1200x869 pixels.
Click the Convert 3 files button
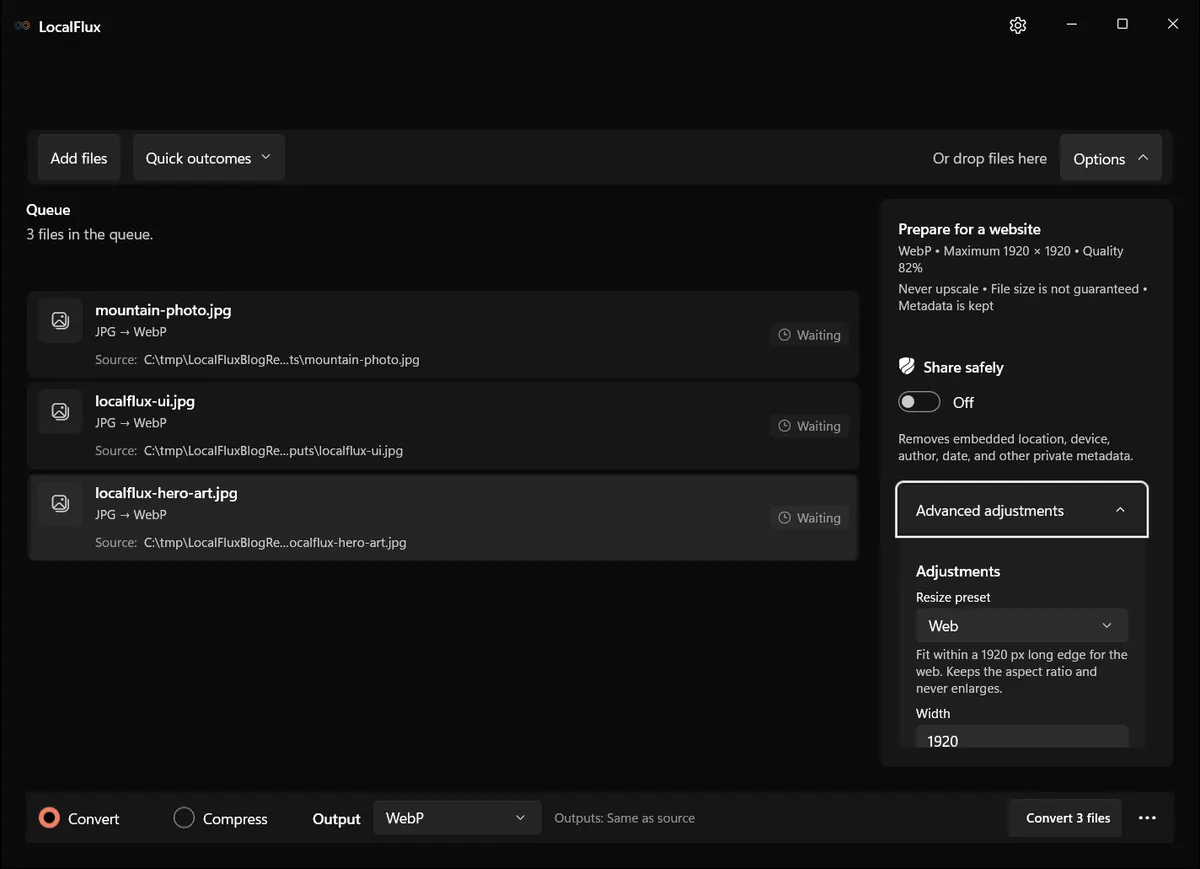pos(1067,818)
